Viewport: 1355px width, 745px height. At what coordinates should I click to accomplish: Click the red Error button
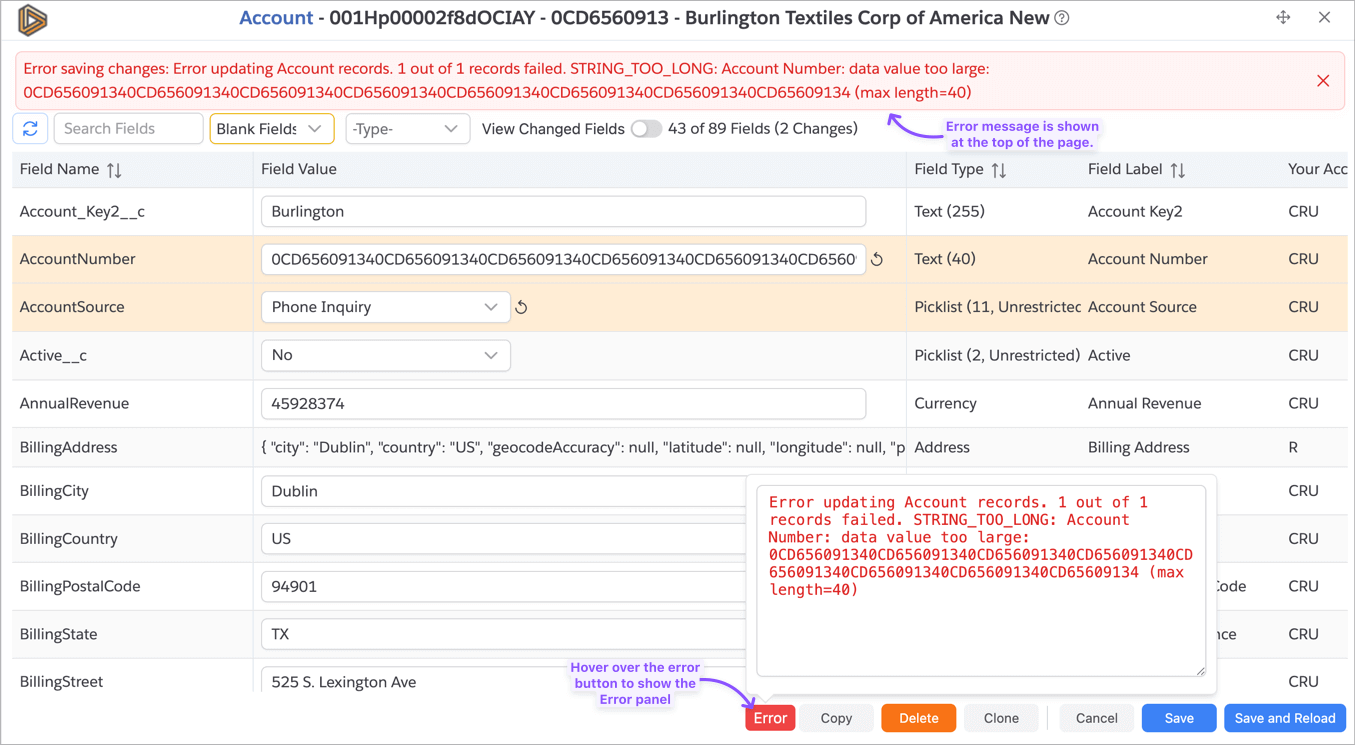(769, 718)
